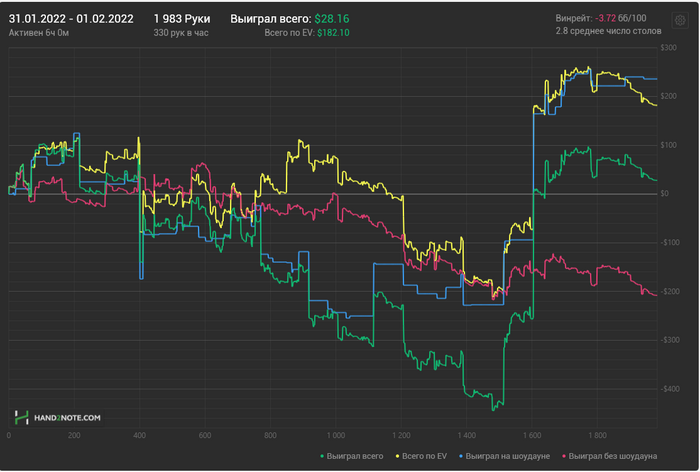Image resolution: width=700 pixels, height=472 pixels.
Task: Click the Hand2Note logo icon
Action: tap(21, 417)
